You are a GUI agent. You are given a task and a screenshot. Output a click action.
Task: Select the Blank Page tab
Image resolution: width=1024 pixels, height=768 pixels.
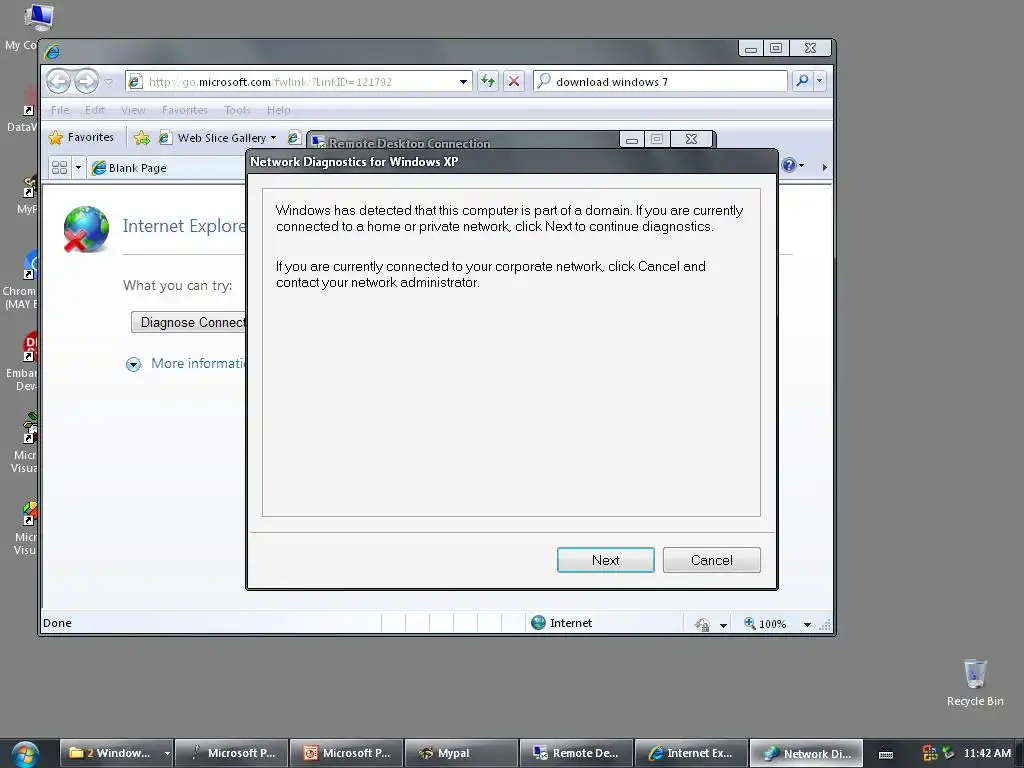[167, 168]
